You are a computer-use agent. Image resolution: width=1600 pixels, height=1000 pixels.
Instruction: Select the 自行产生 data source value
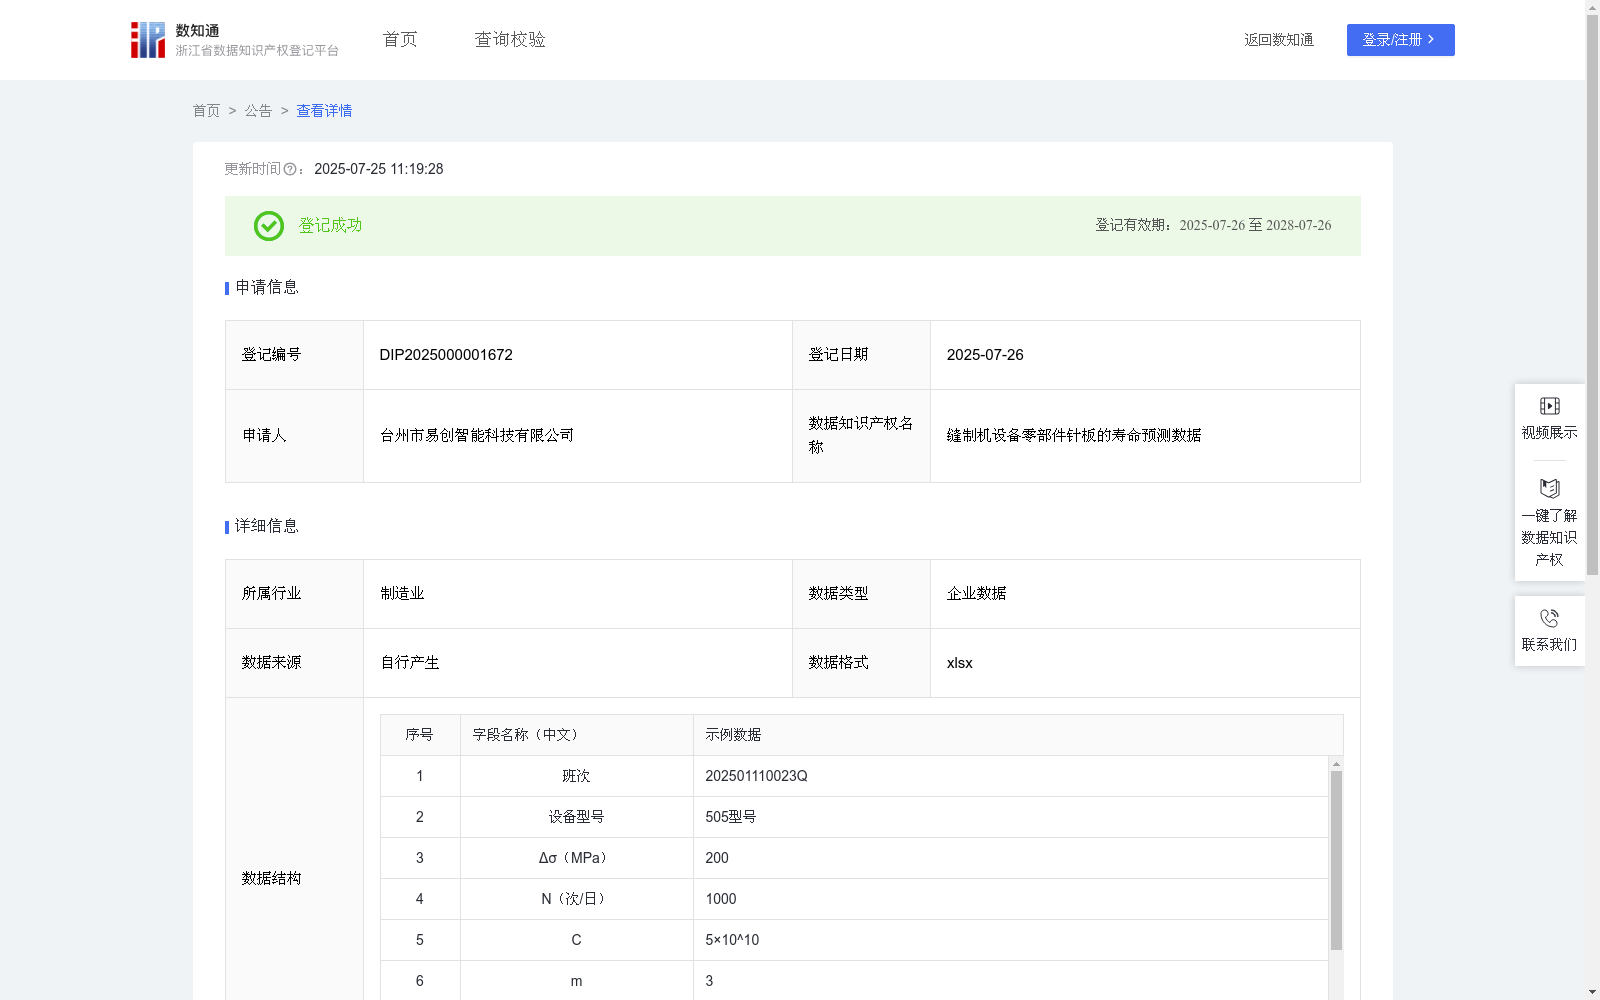tap(410, 663)
